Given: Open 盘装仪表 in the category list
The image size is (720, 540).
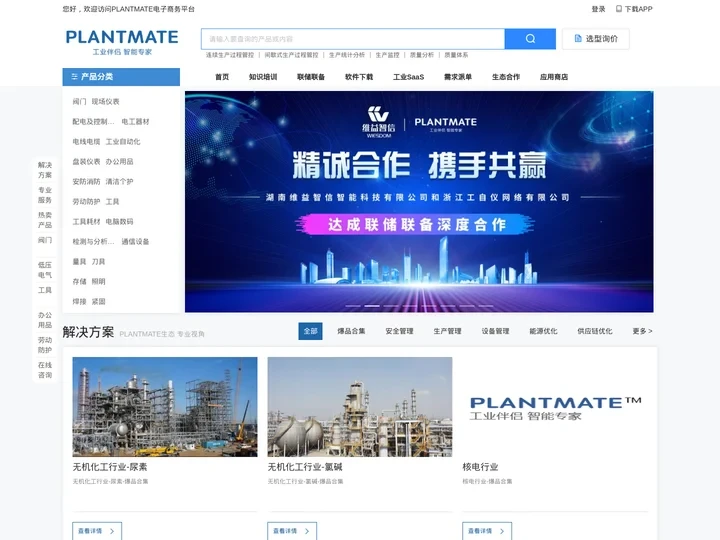Looking at the screenshot, I should [x=86, y=162].
